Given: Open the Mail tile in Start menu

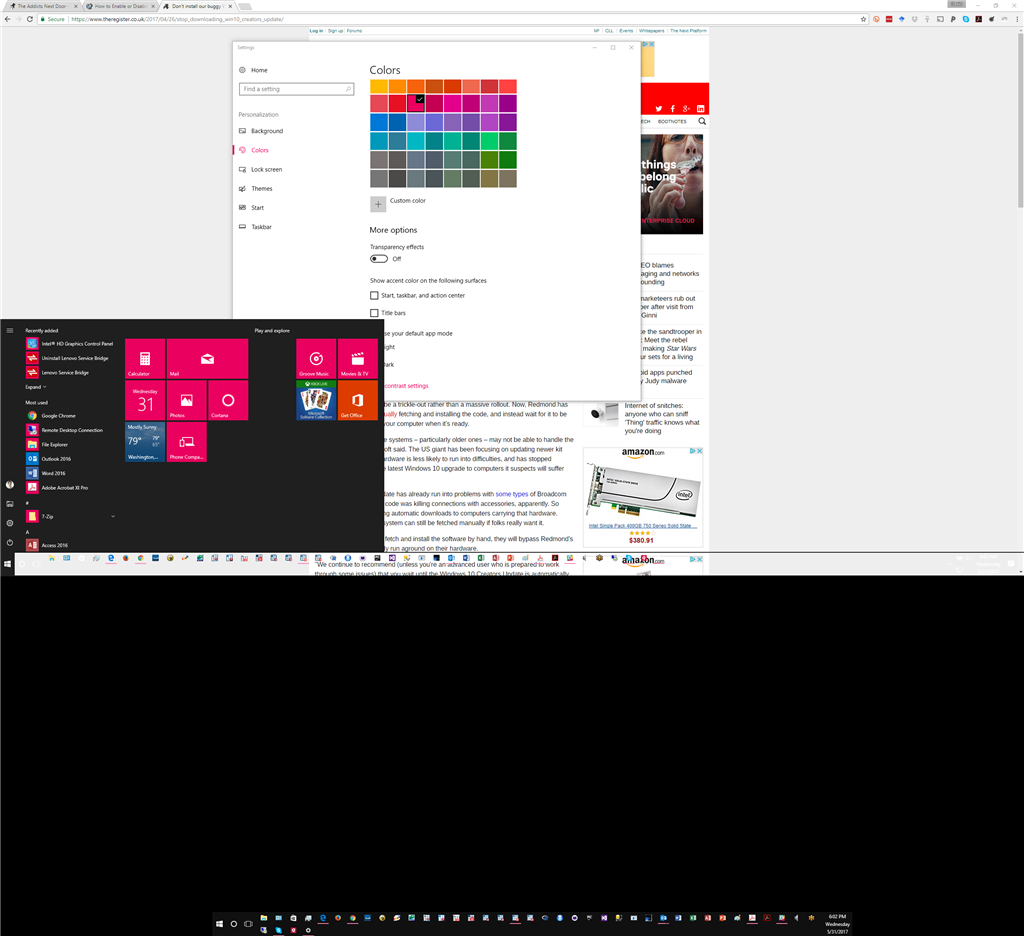Looking at the screenshot, I should [207, 359].
